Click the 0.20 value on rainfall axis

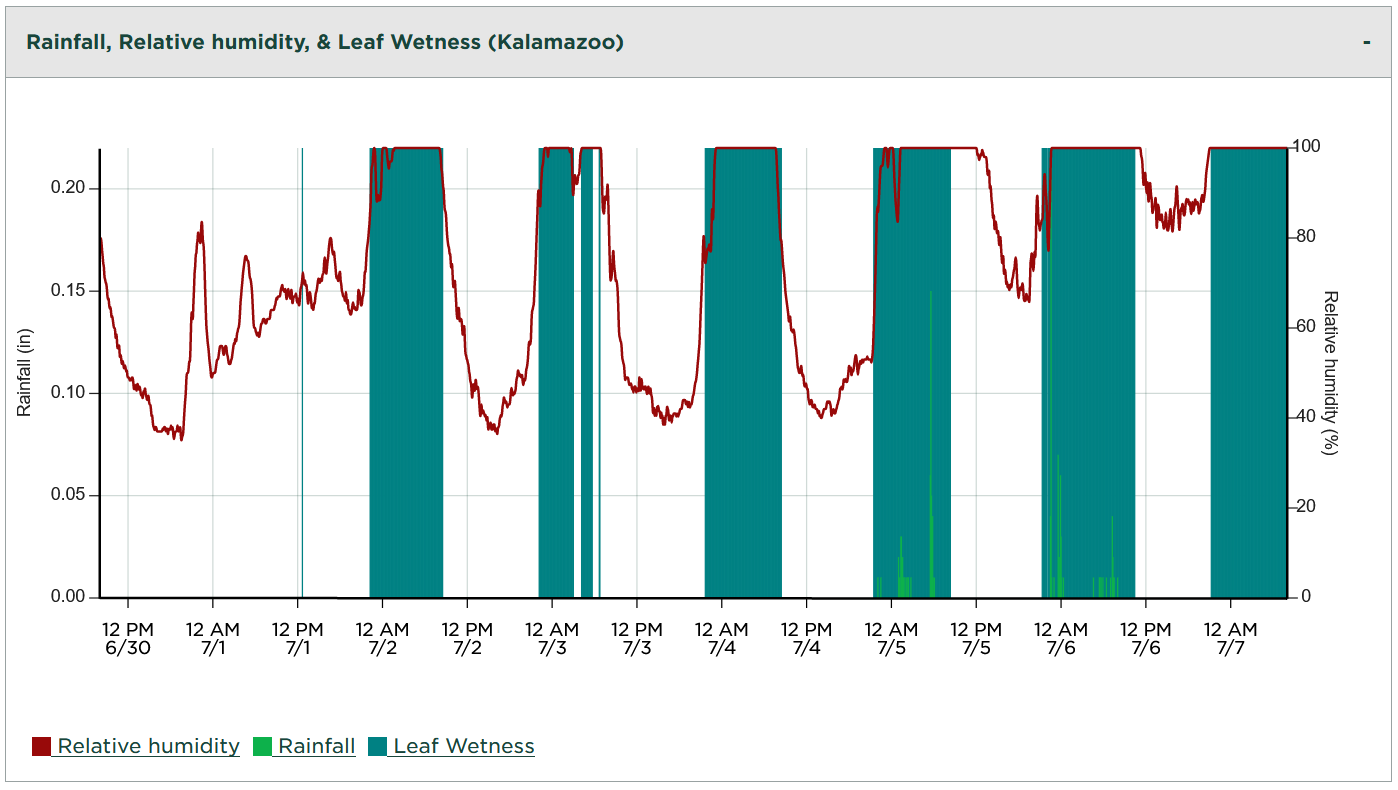click(69, 185)
